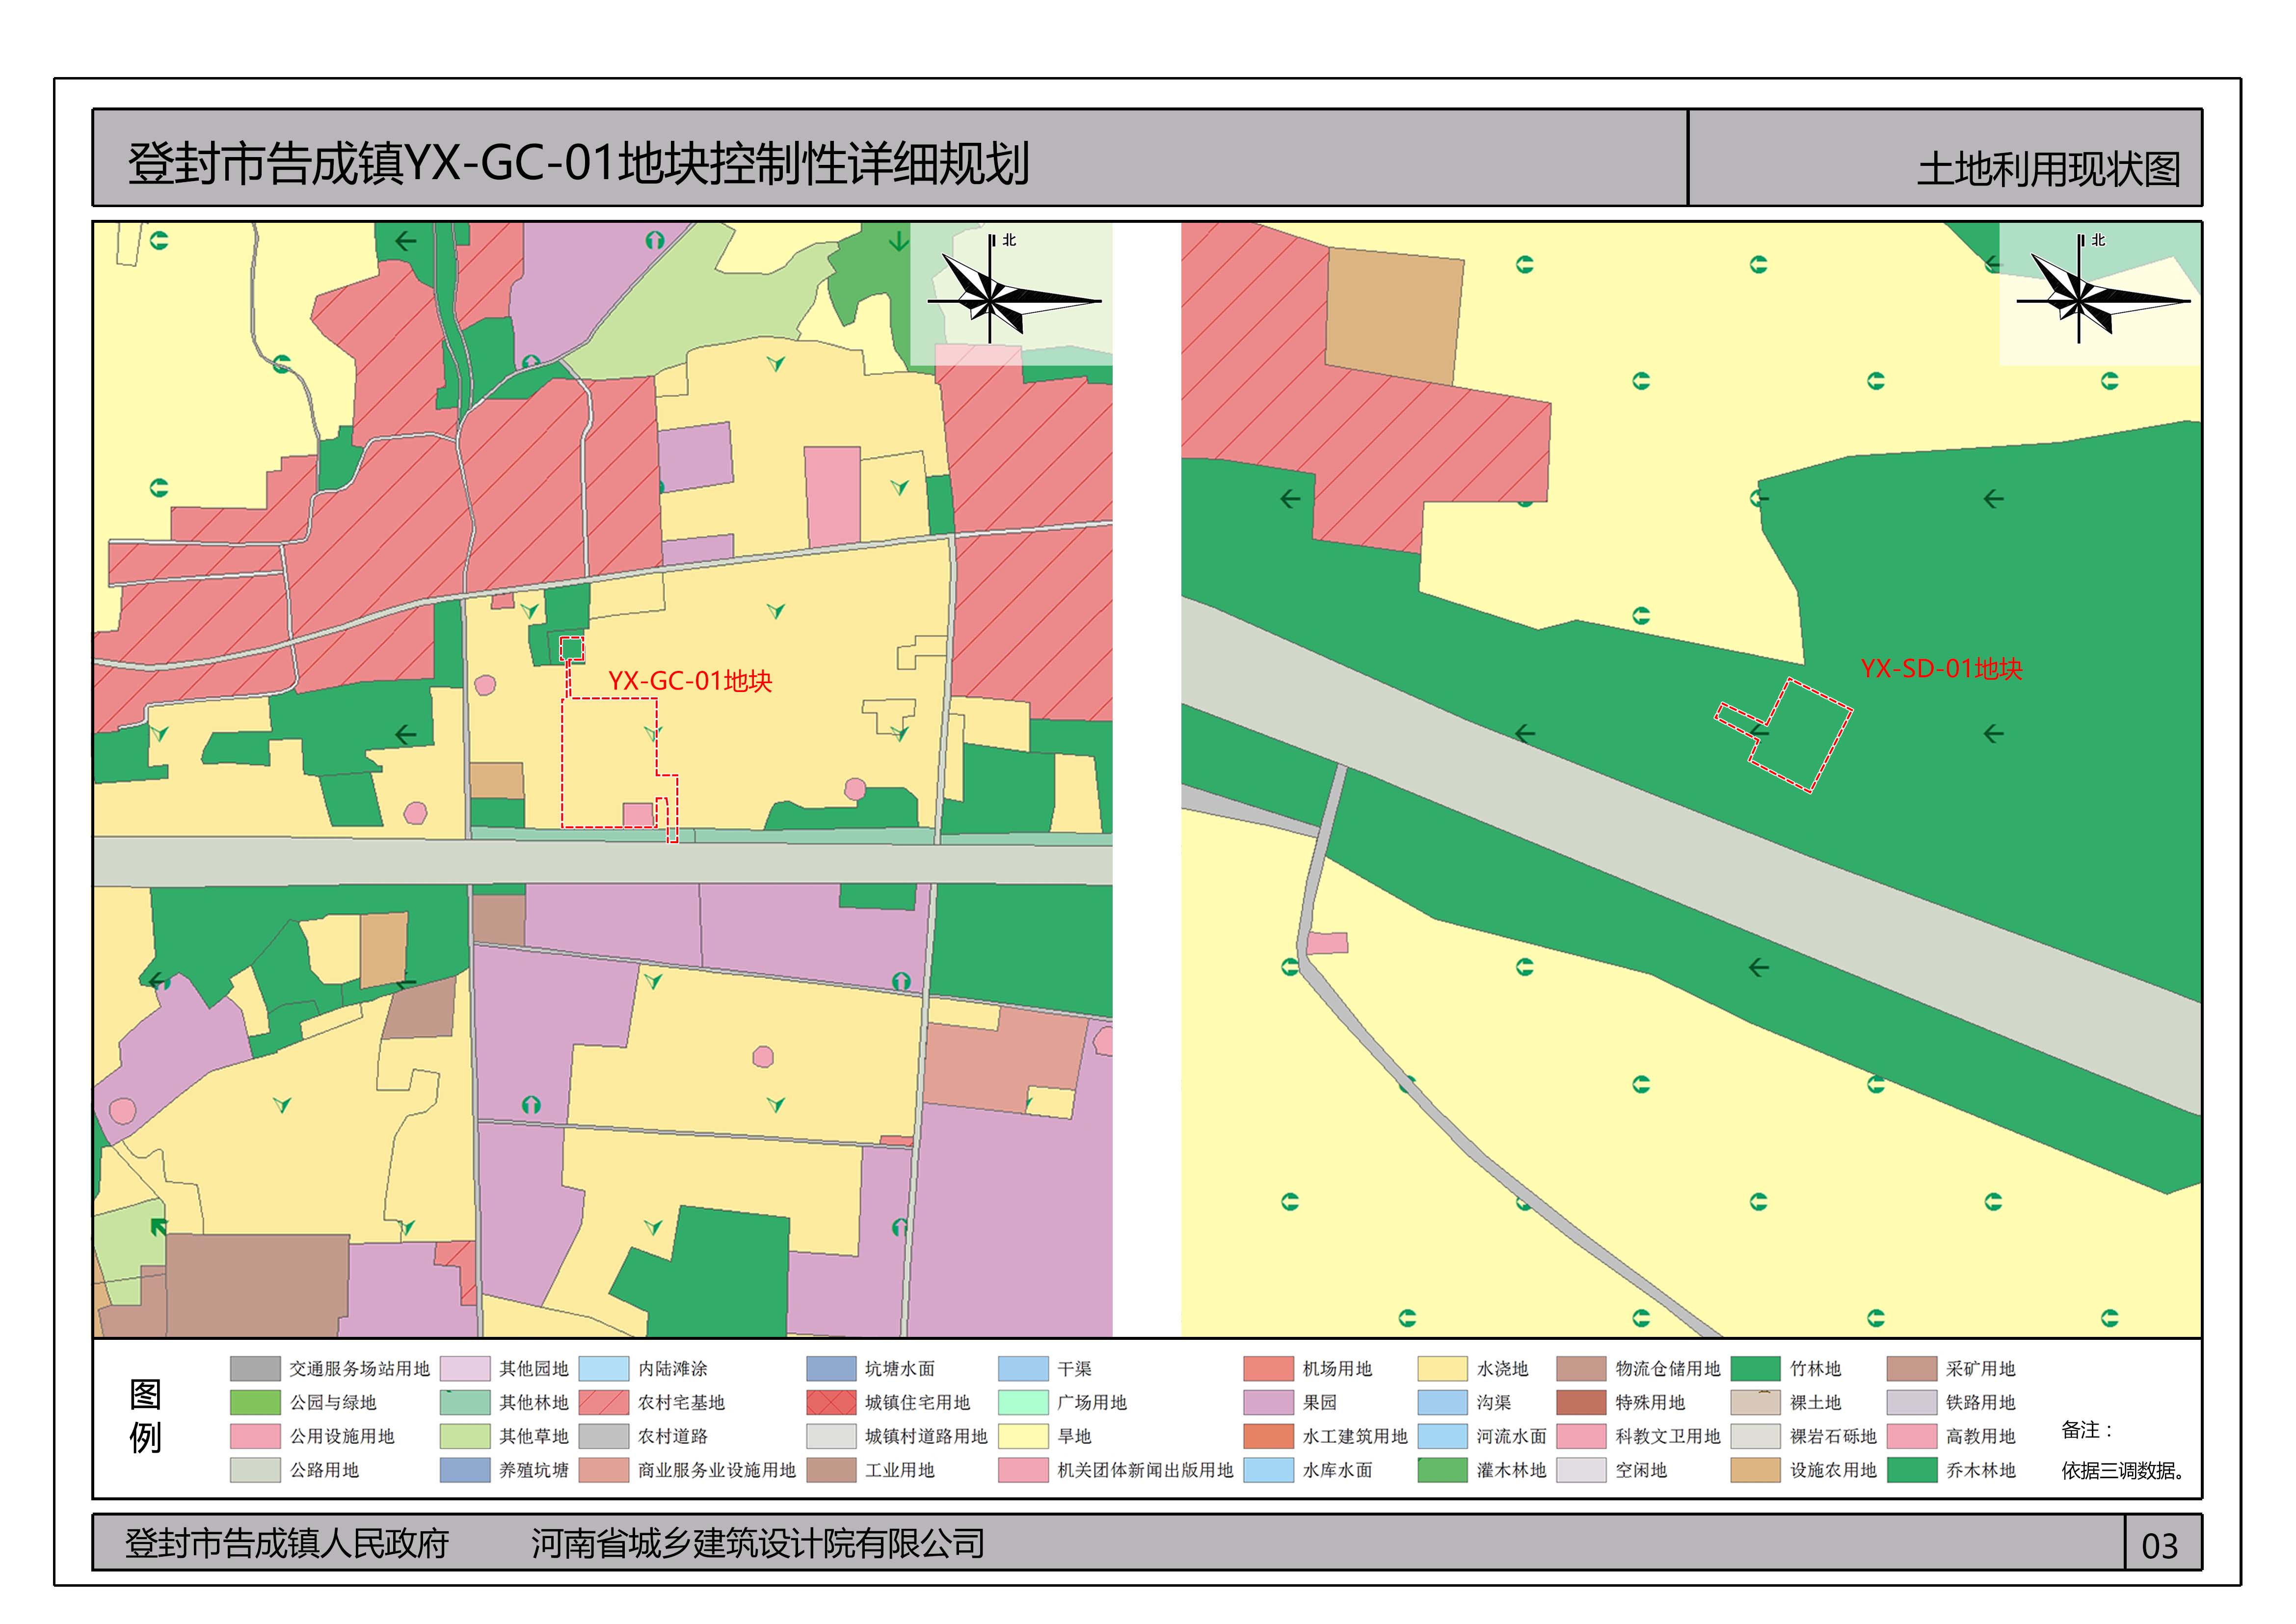The width and height of the screenshot is (2296, 1624).
Task: Click the 农村宅基地 hatched legend swatch
Action: click(x=603, y=1402)
